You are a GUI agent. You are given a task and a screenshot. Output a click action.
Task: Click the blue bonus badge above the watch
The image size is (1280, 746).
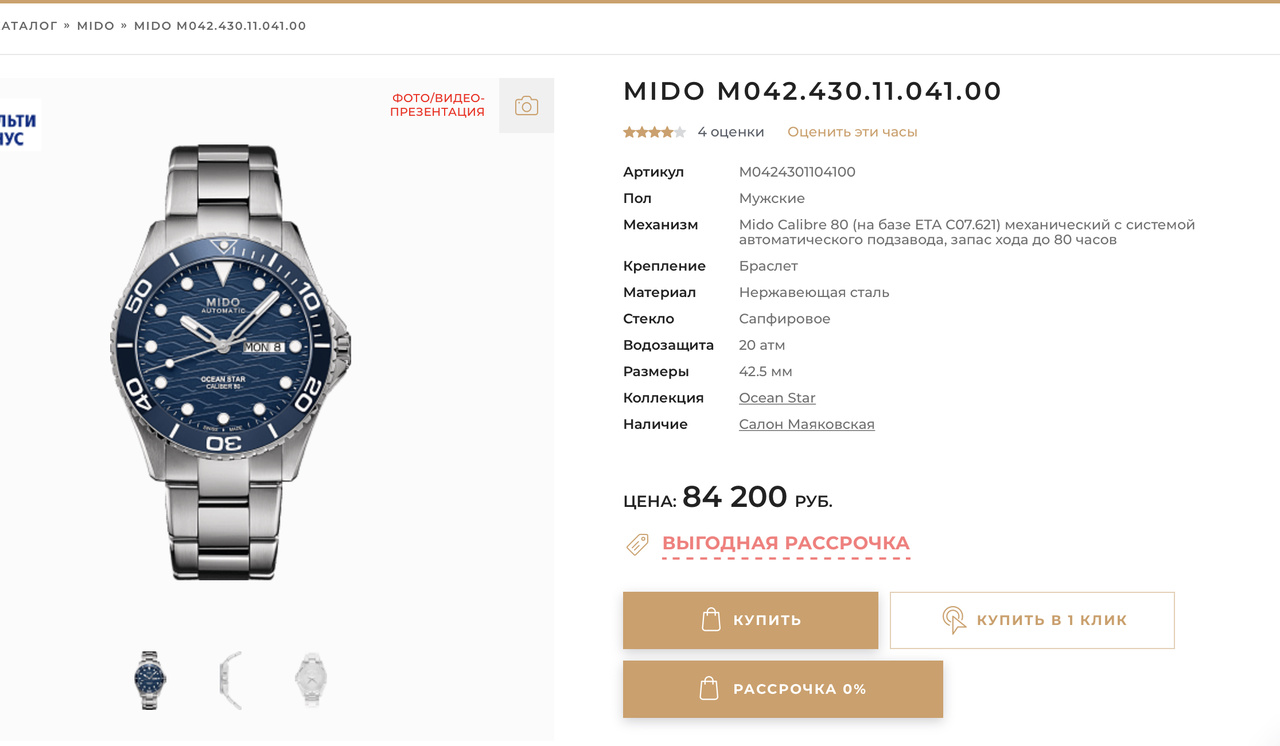(x=19, y=127)
